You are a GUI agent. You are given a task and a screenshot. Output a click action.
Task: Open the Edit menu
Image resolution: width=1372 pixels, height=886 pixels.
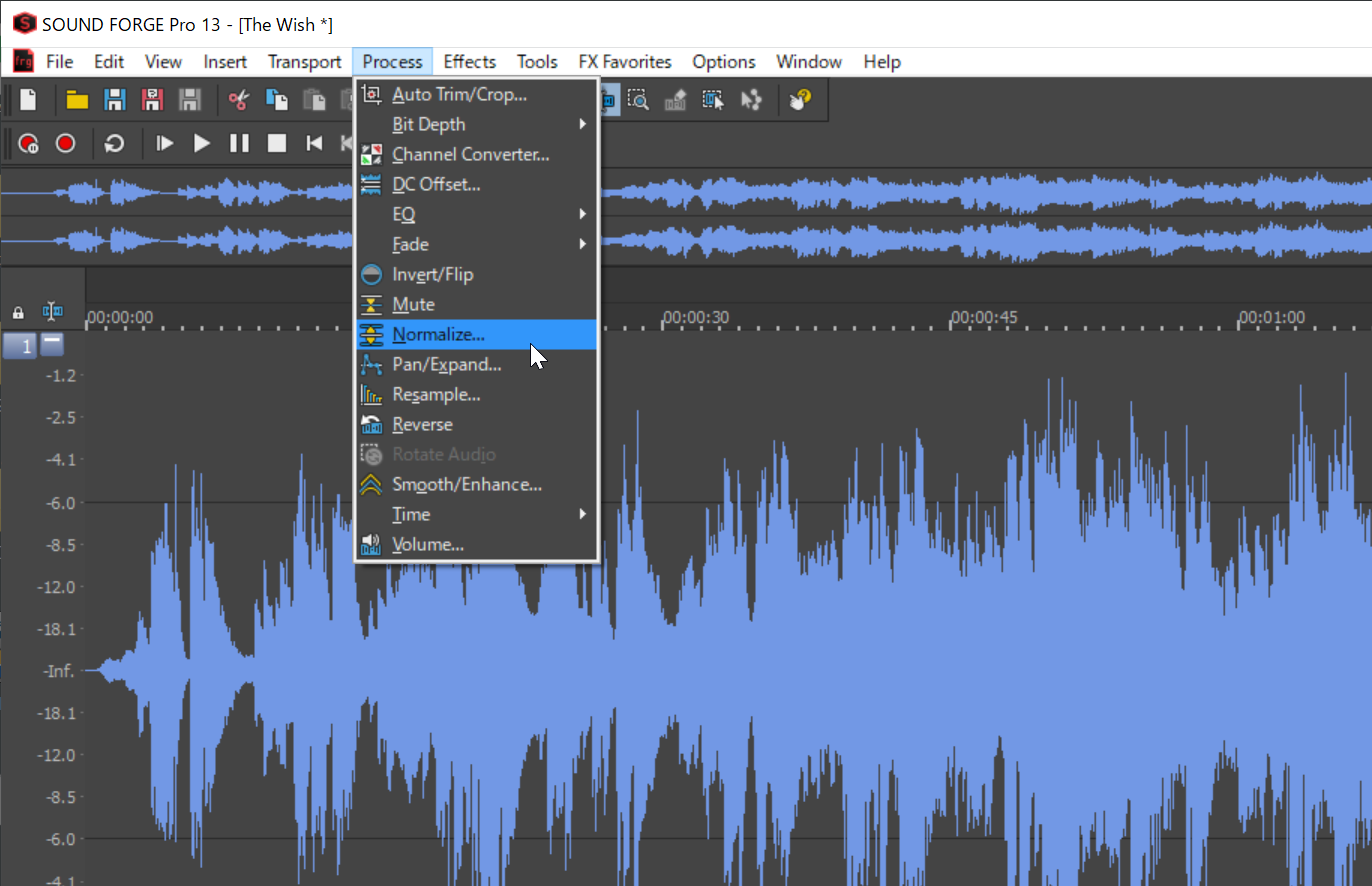(109, 62)
